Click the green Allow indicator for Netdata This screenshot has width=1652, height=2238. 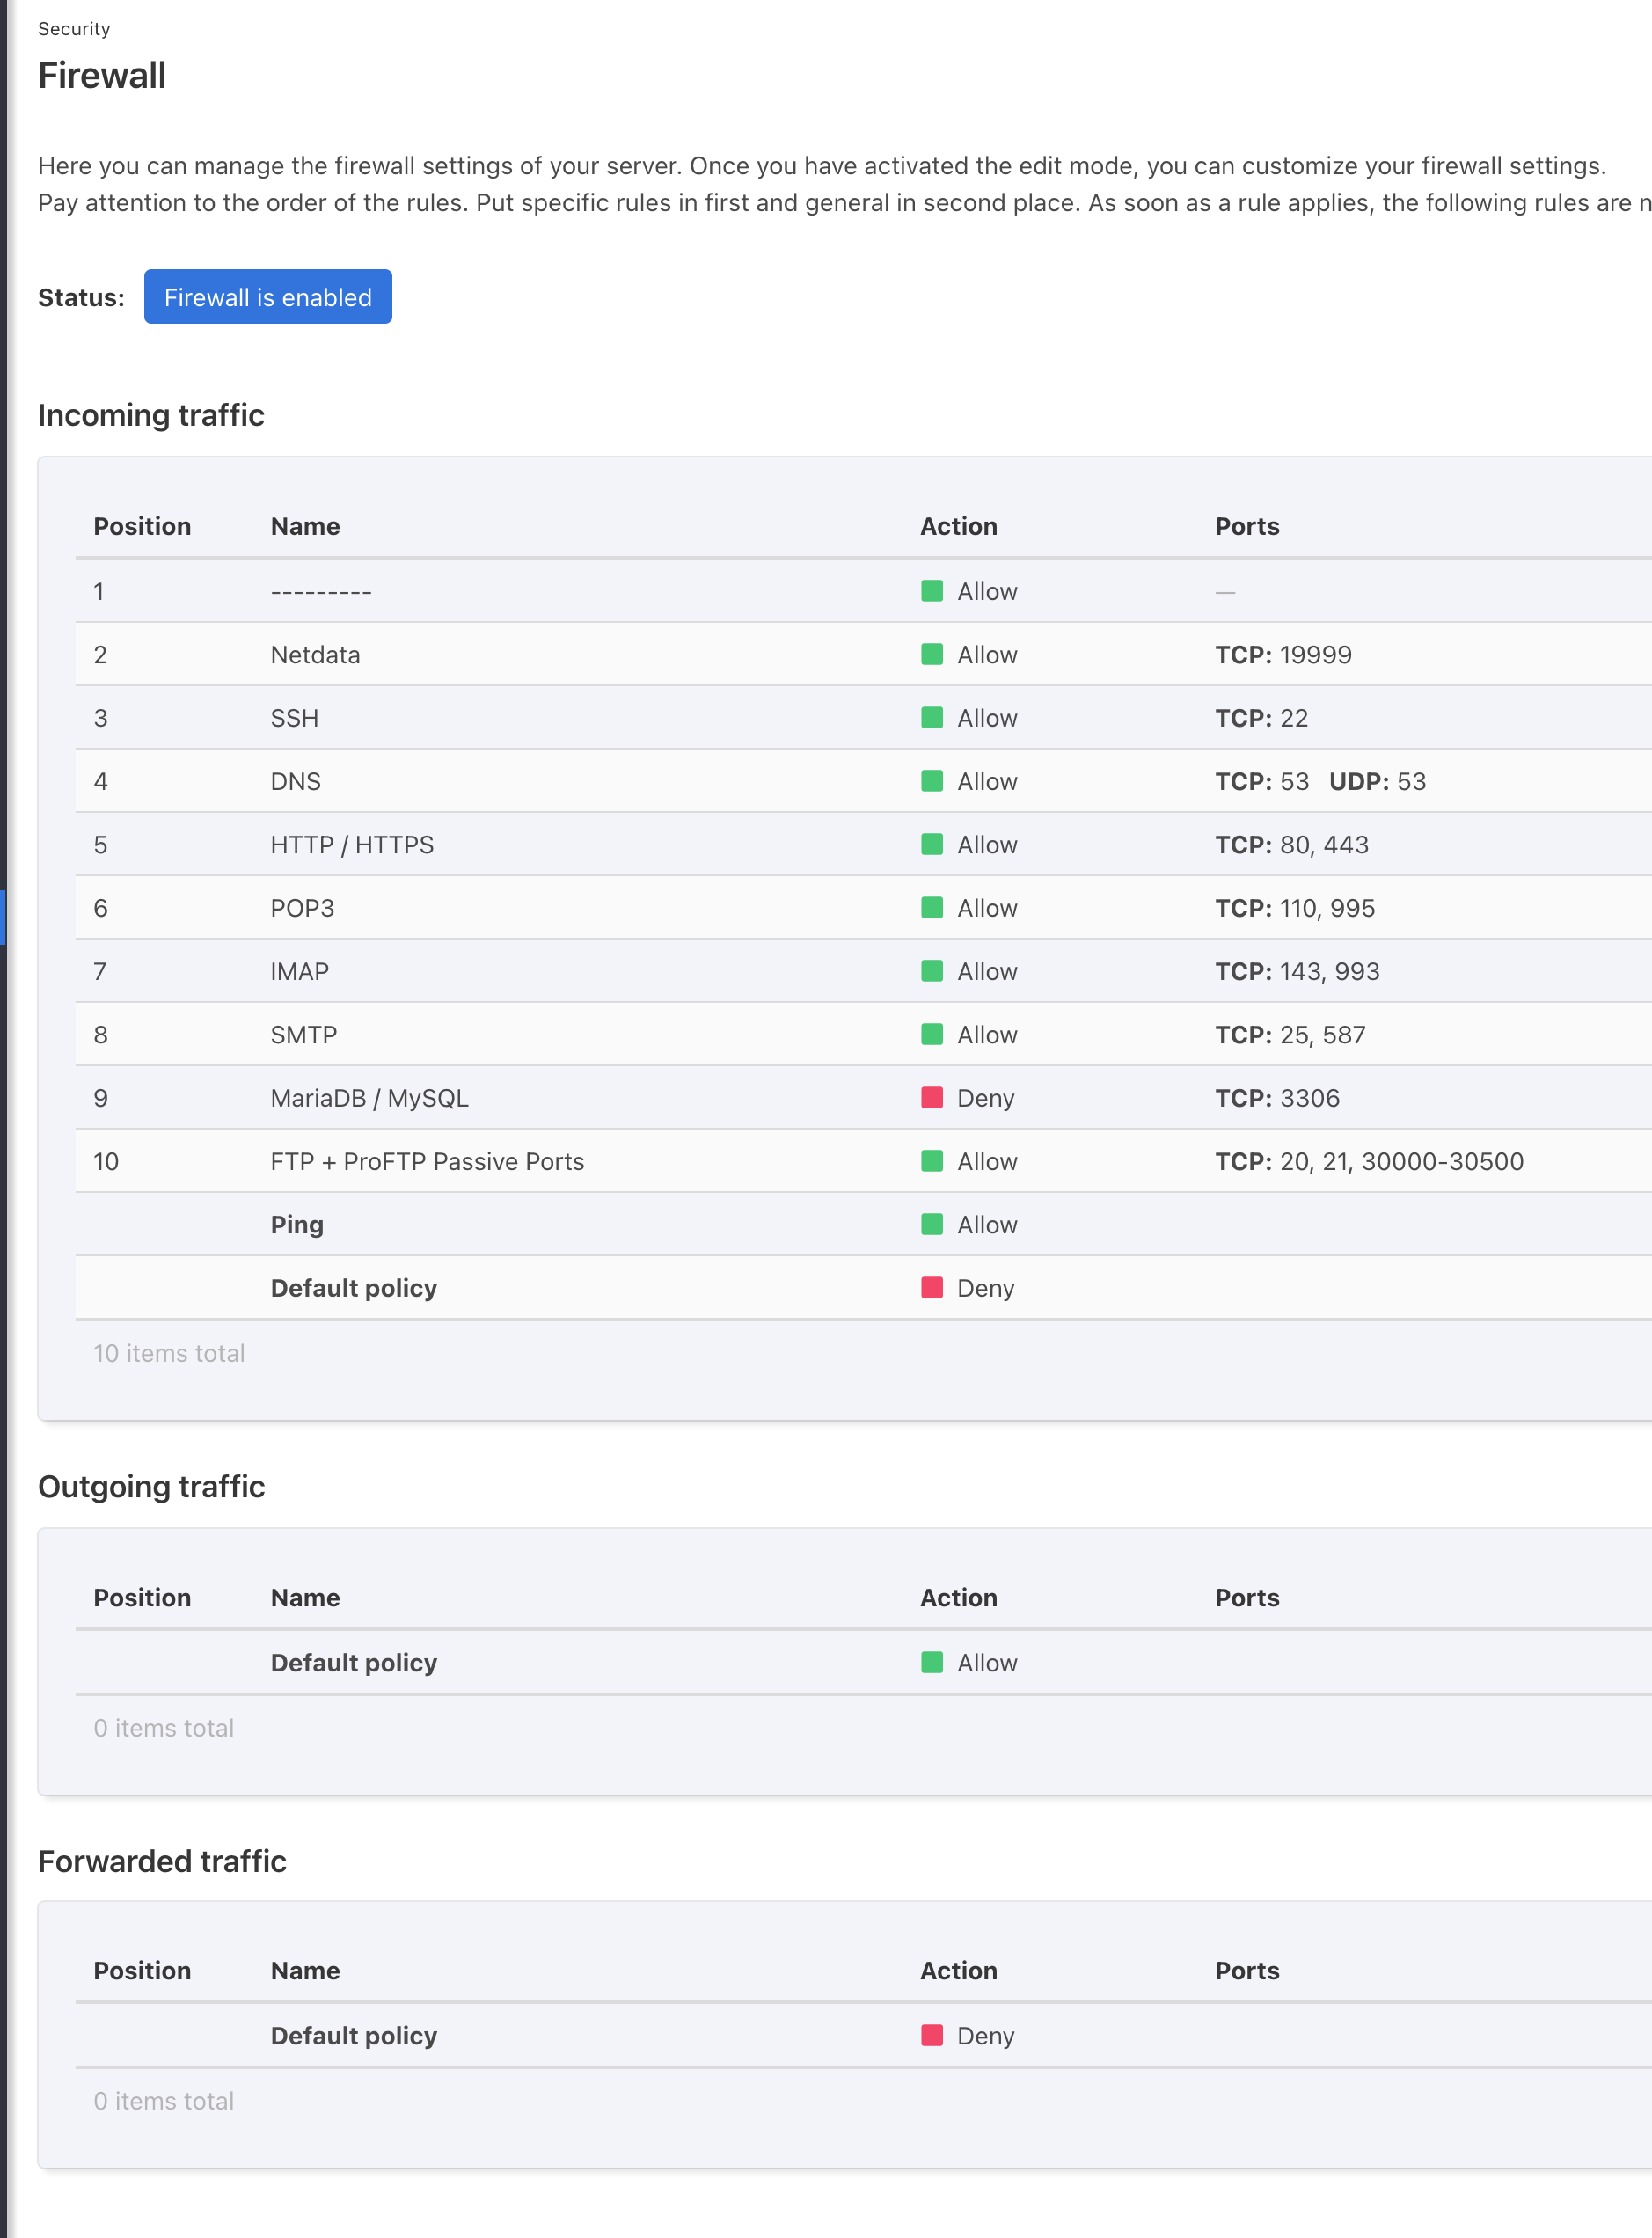[x=931, y=654]
